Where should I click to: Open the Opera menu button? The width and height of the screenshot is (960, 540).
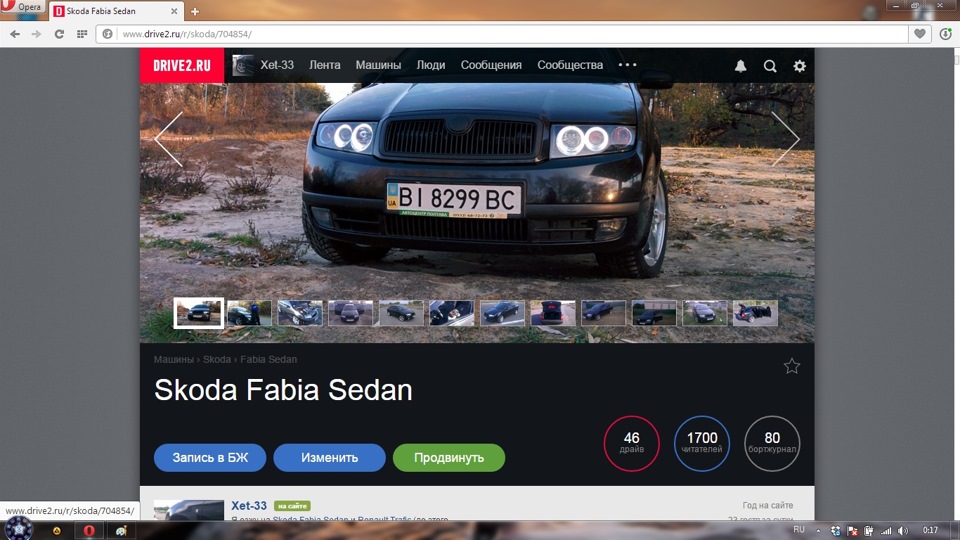coord(22,7)
